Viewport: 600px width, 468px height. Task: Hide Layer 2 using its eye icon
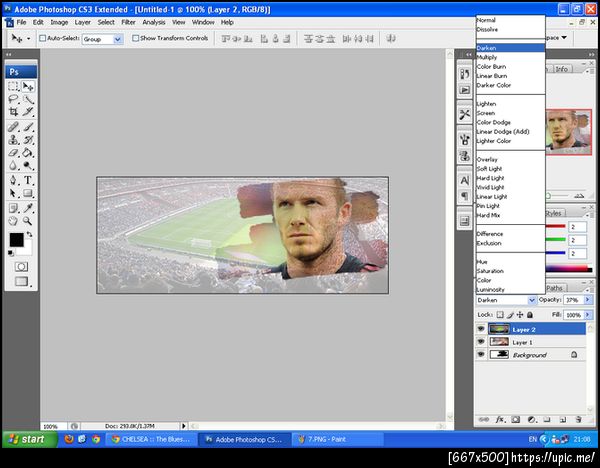[x=481, y=328]
